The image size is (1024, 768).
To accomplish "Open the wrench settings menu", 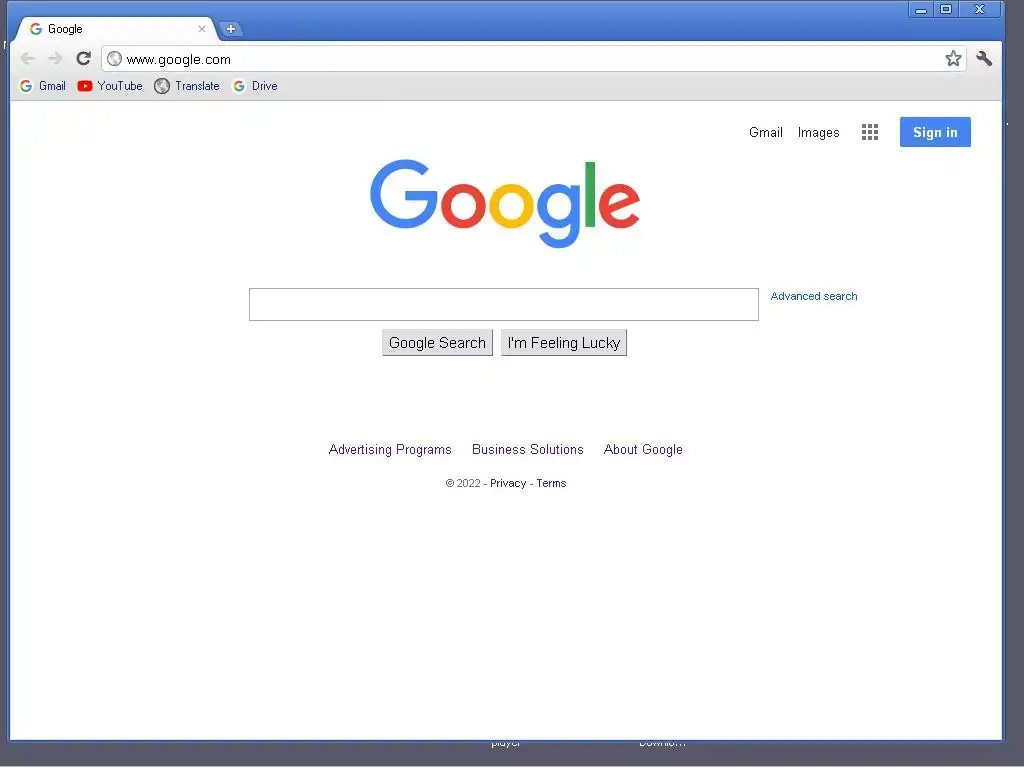I will point(984,59).
